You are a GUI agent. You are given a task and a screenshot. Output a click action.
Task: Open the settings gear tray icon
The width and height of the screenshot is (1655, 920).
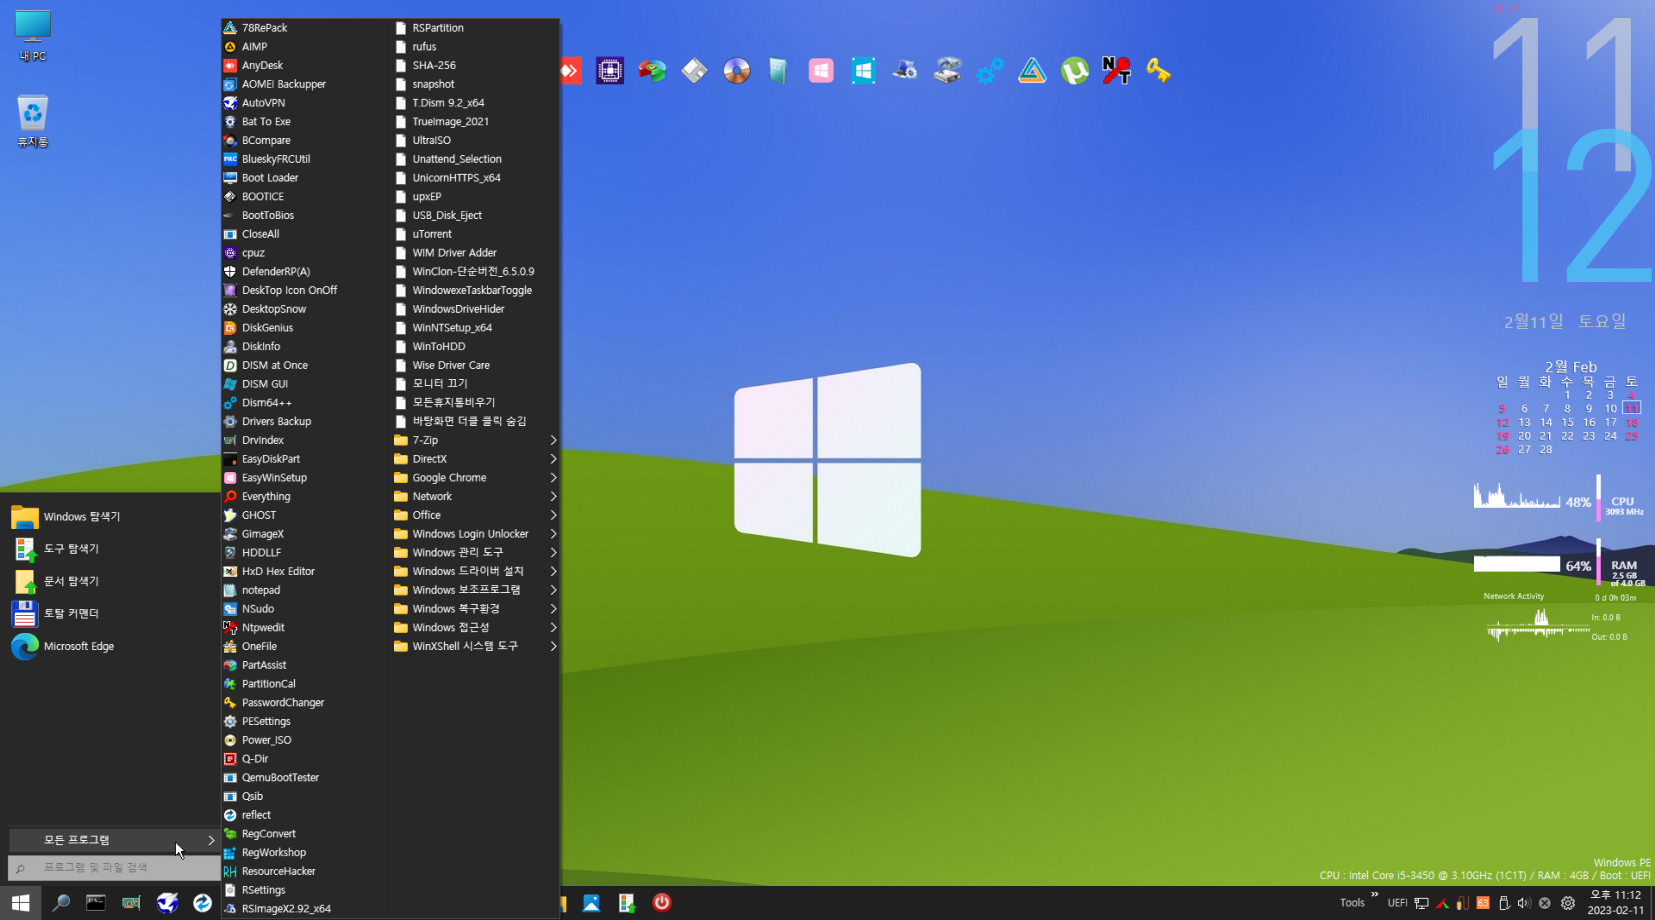[x=1568, y=903]
